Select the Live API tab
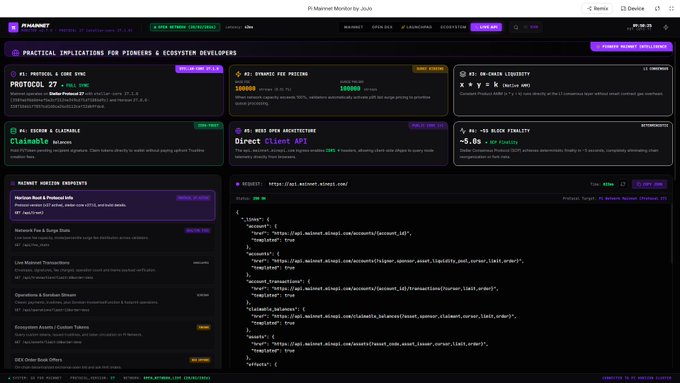The height and width of the screenshot is (383, 680). (486, 27)
